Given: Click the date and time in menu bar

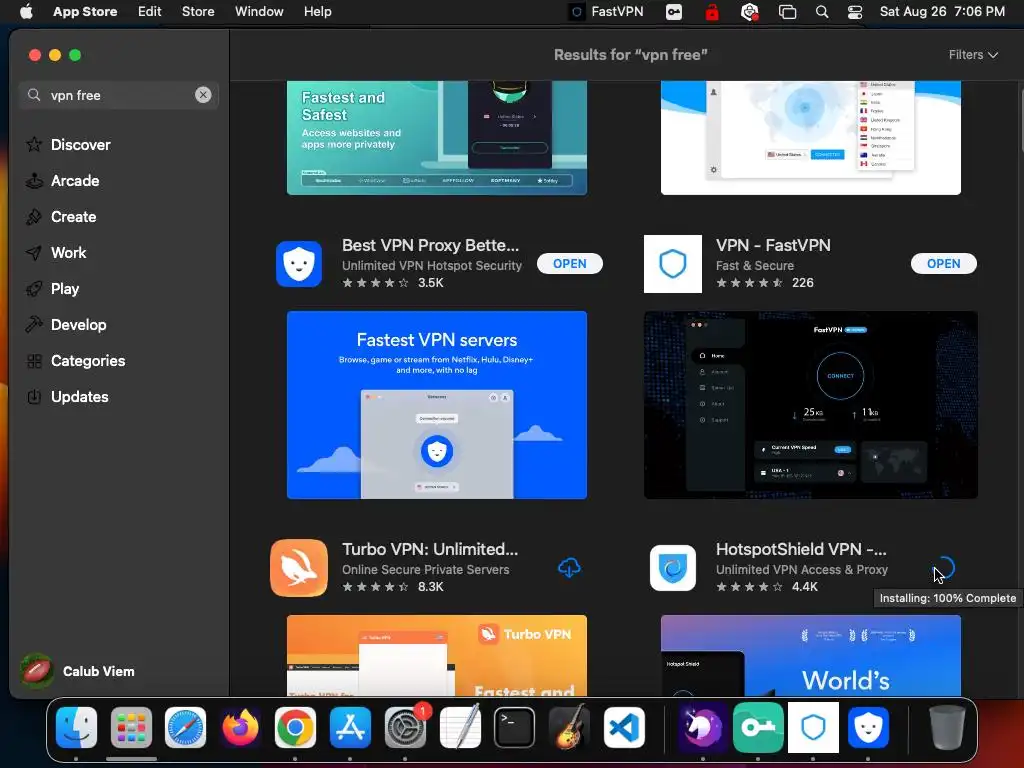Looking at the screenshot, I should [x=942, y=11].
